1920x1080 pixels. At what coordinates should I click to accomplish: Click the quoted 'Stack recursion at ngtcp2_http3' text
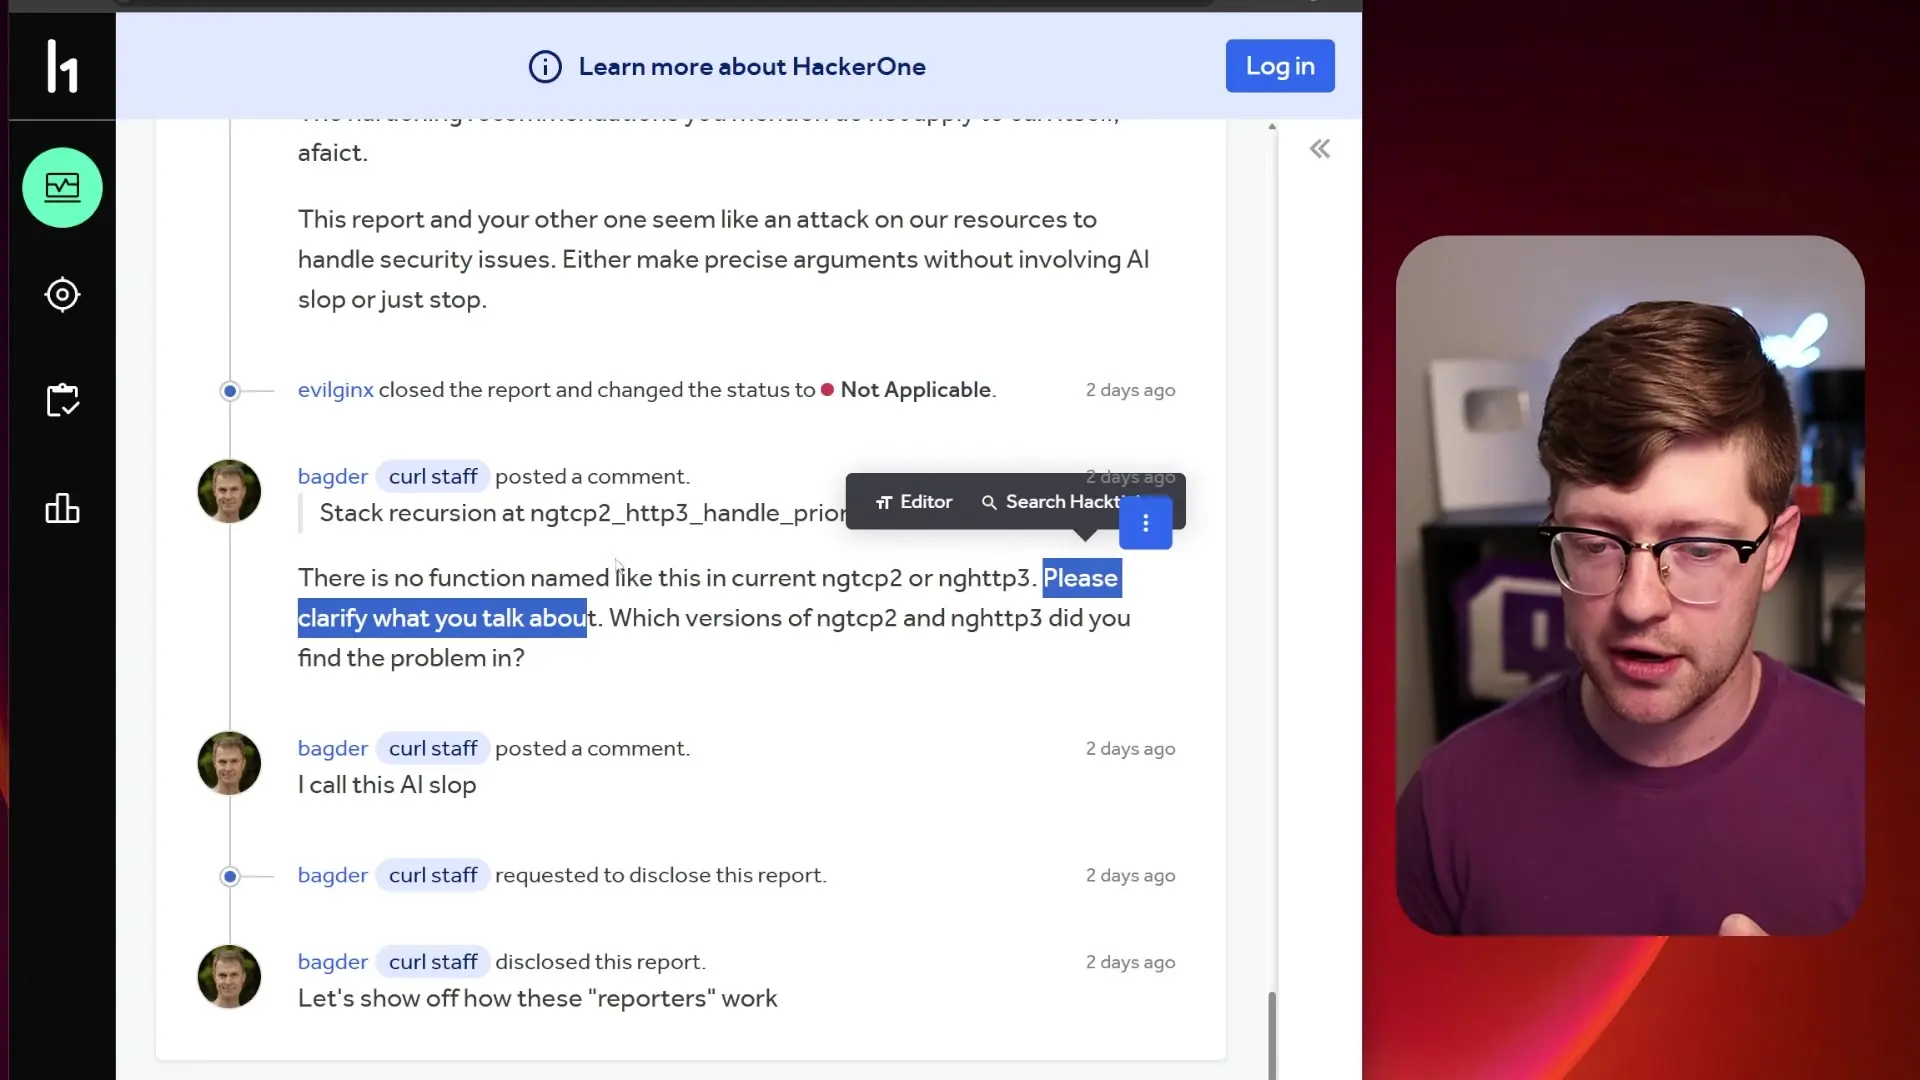[x=582, y=513]
